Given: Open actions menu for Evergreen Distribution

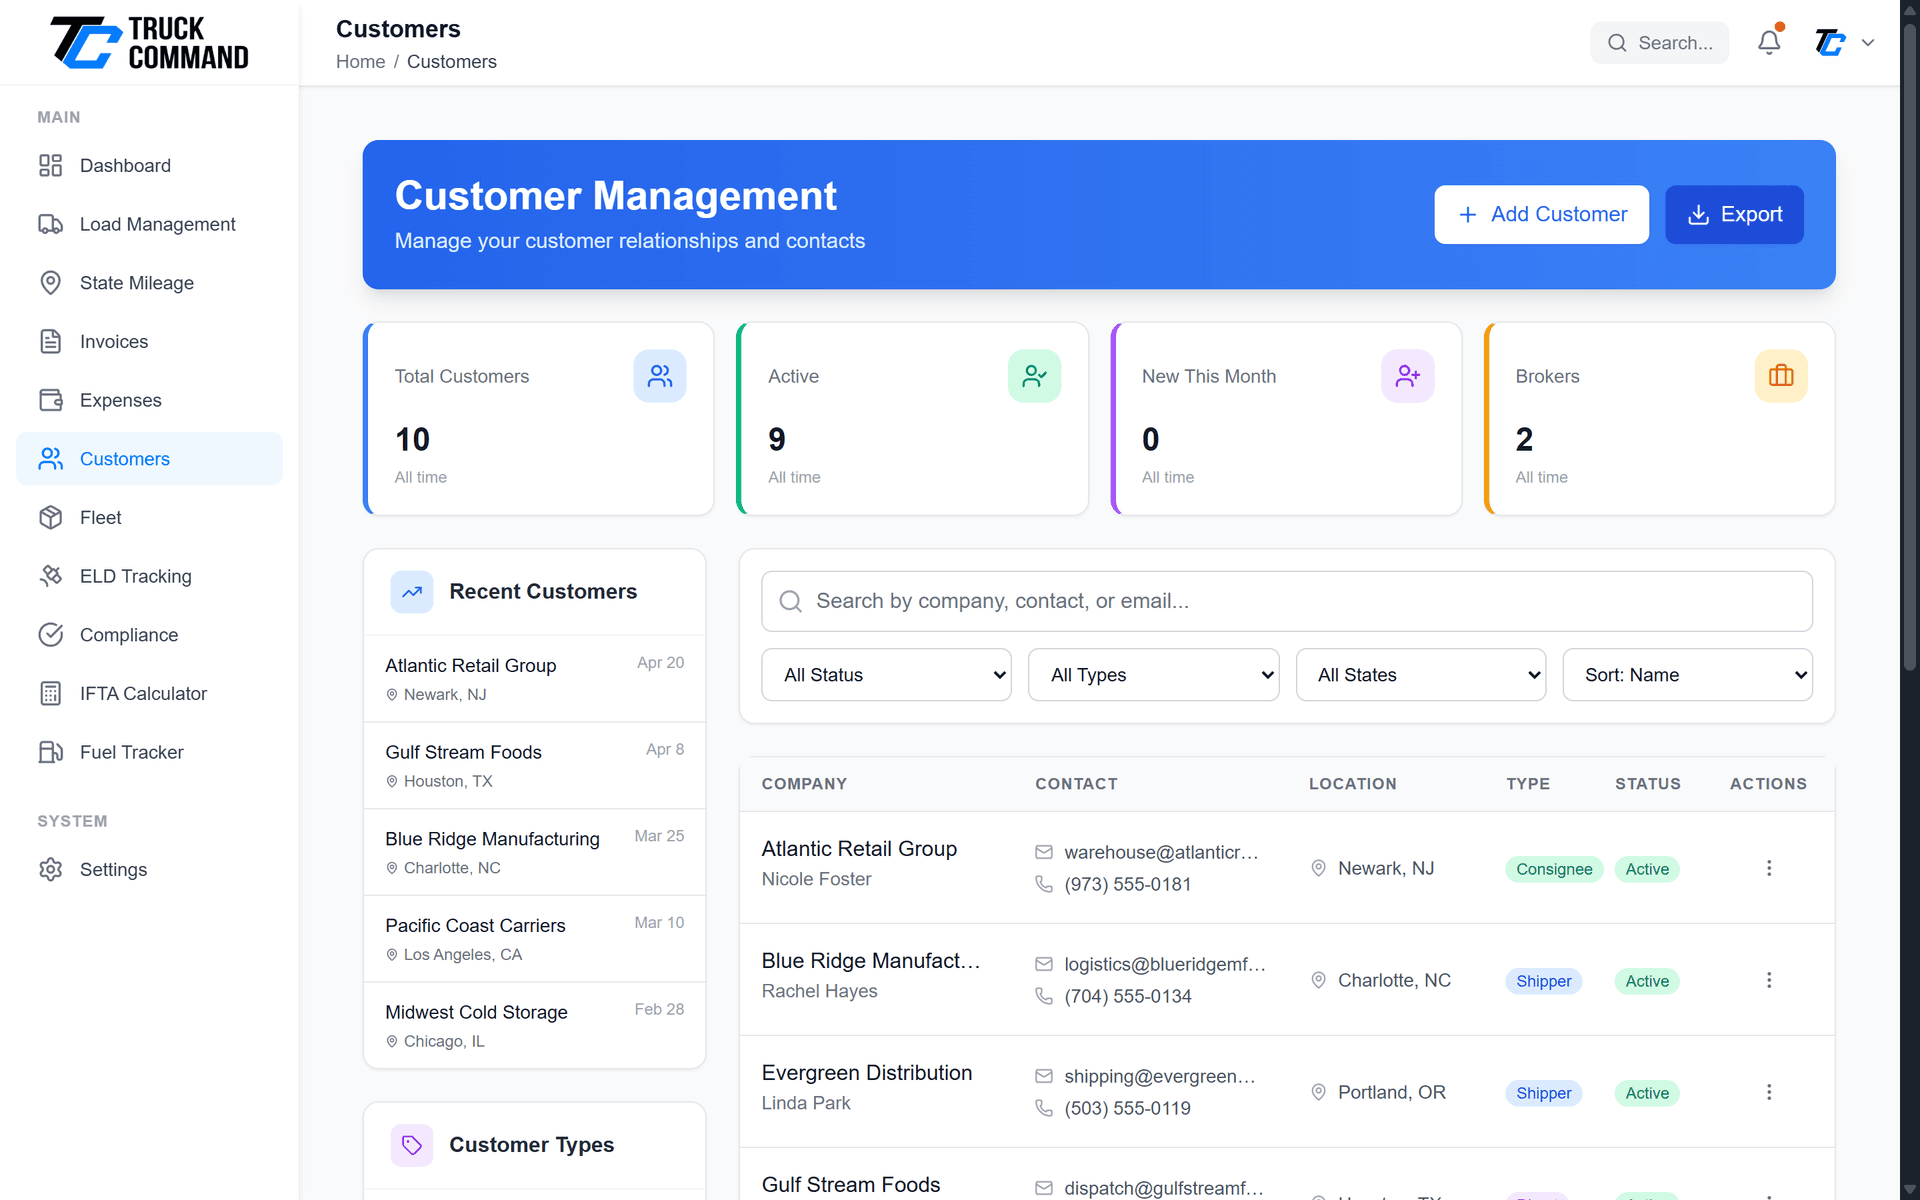Looking at the screenshot, I should click(1769, 1092).
